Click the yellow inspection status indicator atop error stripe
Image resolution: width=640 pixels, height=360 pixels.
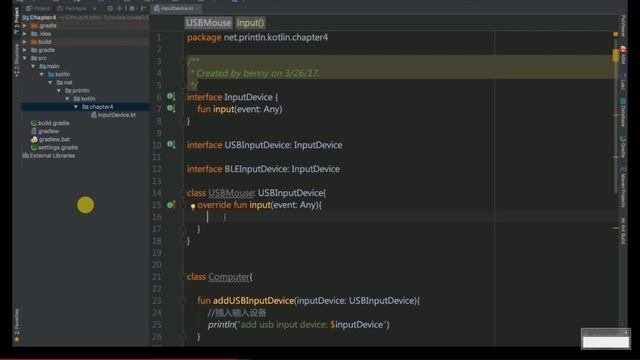click(x=616, y=34)
